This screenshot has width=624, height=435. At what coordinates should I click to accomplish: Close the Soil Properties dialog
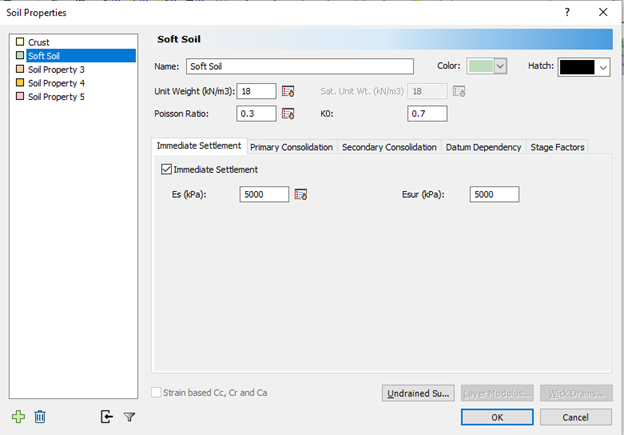[x=603, y=12]
